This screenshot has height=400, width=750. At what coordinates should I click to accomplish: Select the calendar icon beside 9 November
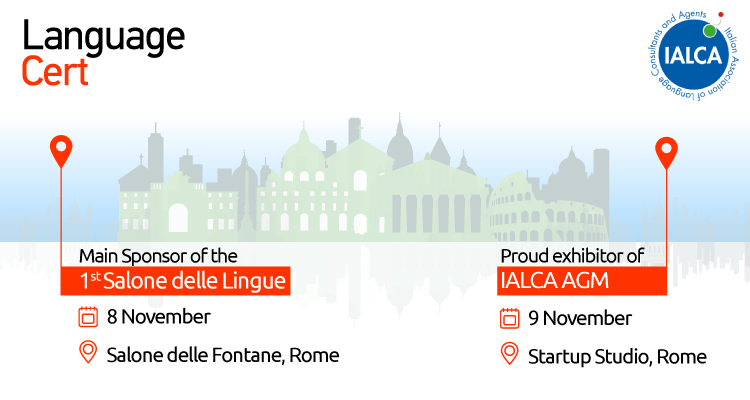click(x=509, y=319)
